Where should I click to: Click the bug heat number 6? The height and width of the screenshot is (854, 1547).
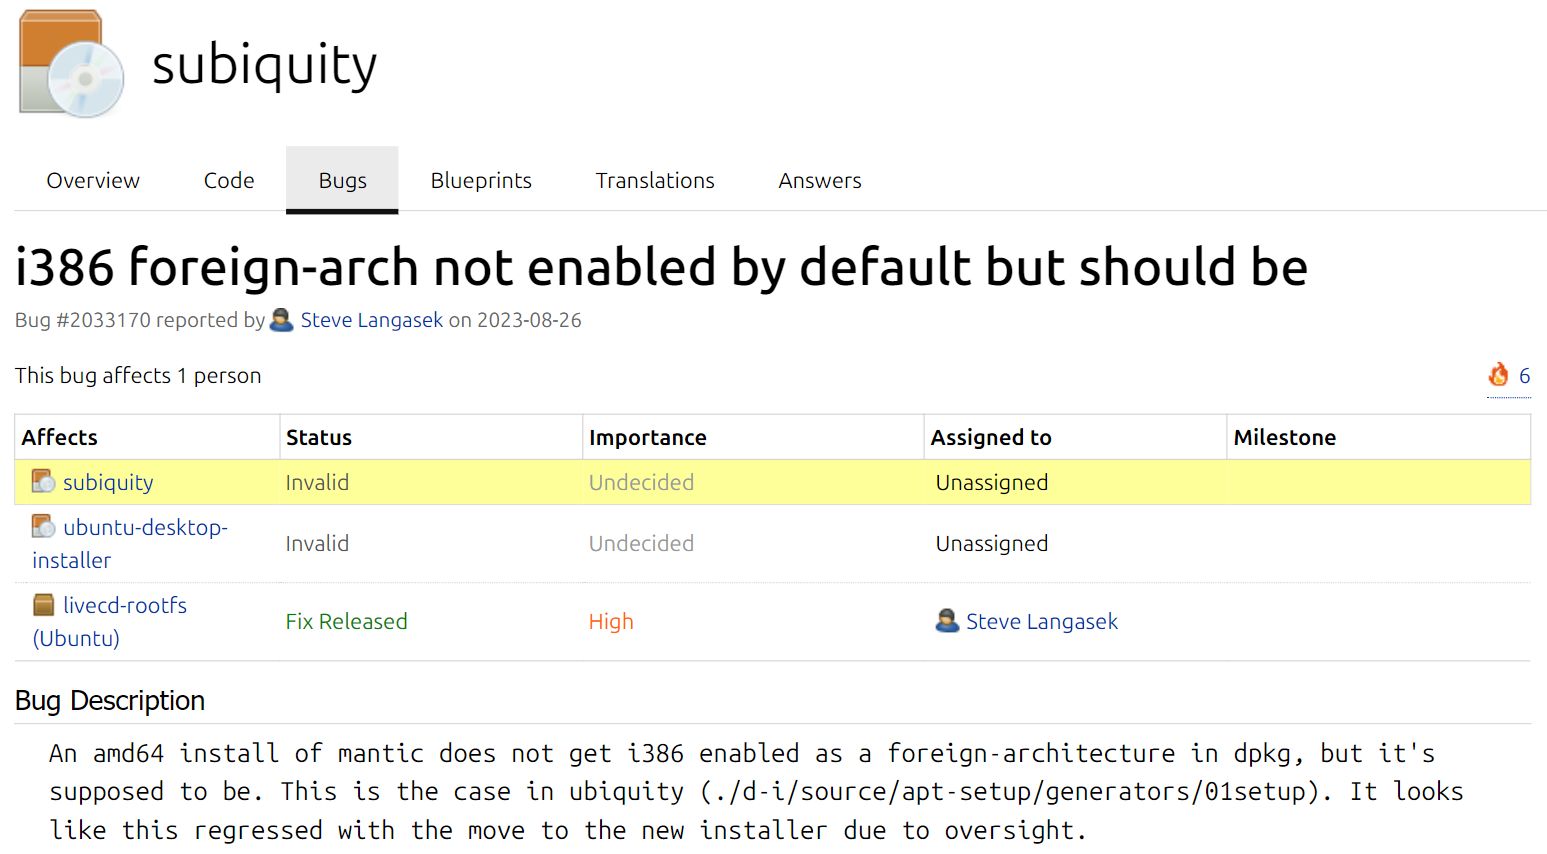click(1524, 376)
